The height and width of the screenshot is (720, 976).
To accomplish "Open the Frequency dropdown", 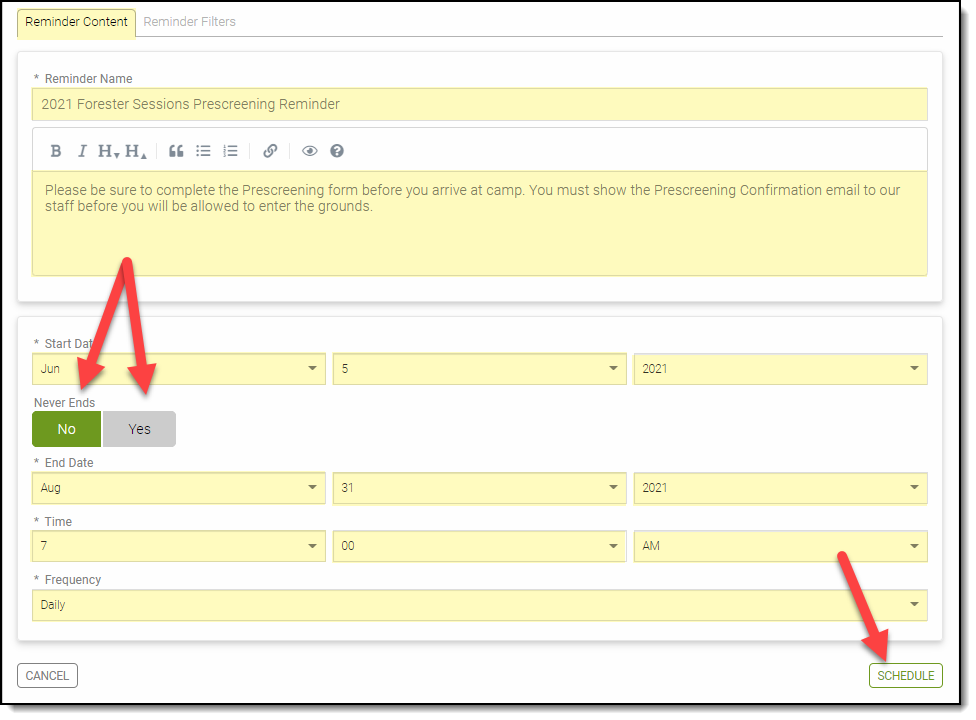I will (479, 605).
